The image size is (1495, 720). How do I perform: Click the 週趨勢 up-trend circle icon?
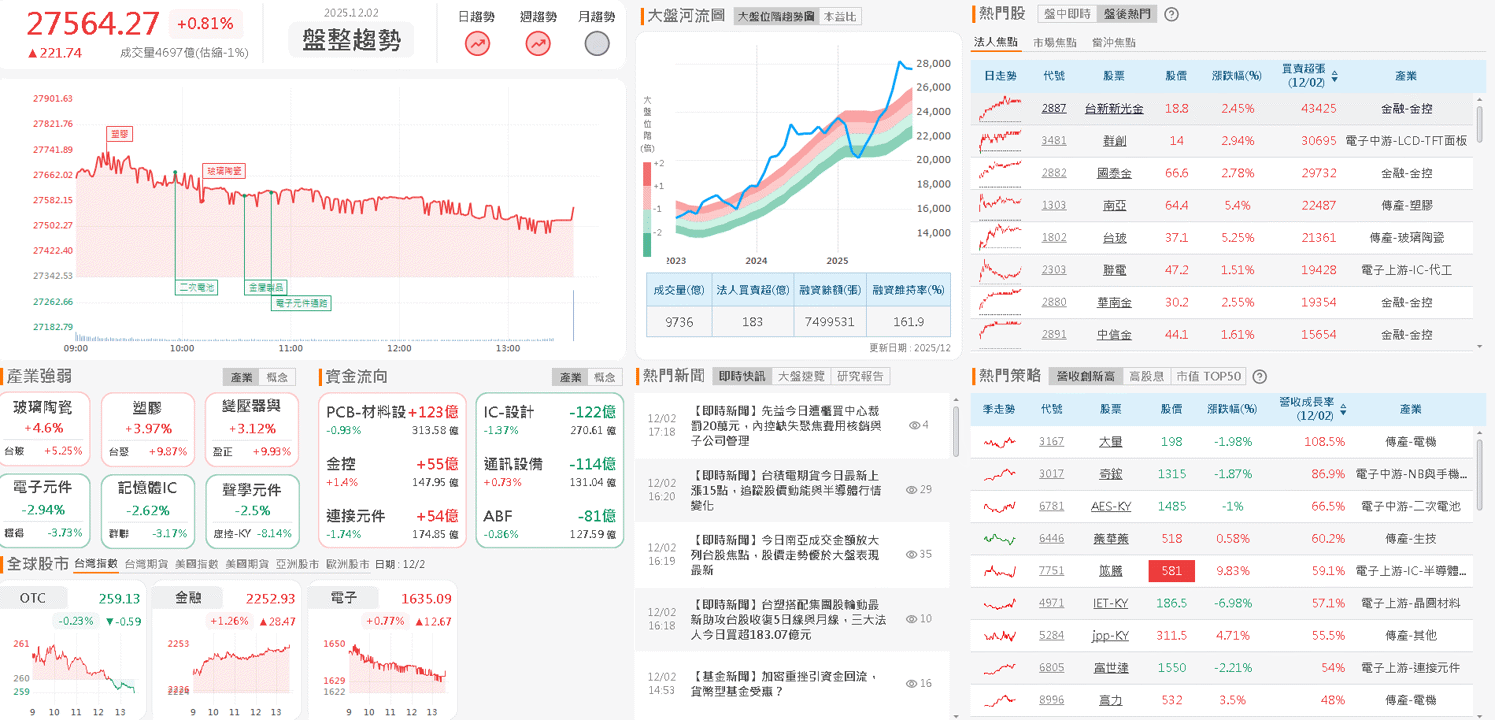point(538,43)
